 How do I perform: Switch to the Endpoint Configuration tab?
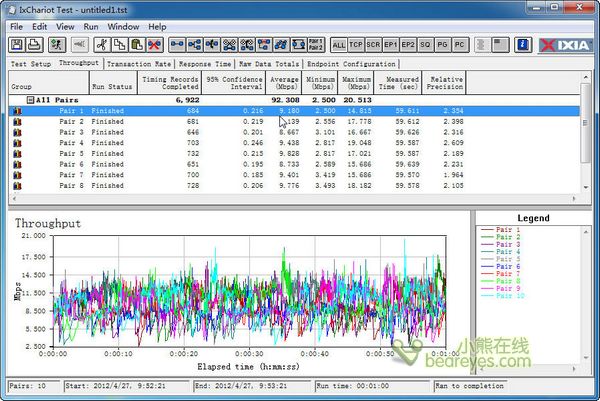point(351,64)
